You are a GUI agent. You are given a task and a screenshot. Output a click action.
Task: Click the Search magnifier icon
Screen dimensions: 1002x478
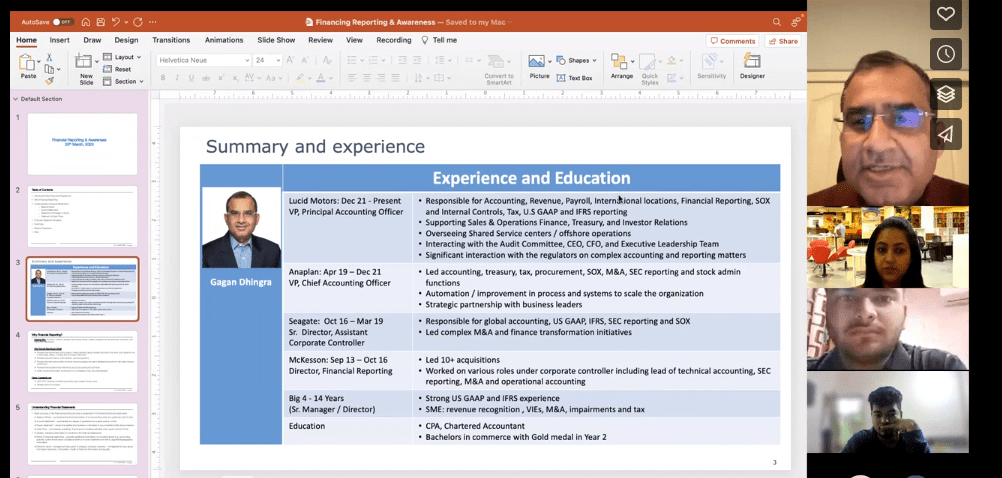(x=776, y=22)
